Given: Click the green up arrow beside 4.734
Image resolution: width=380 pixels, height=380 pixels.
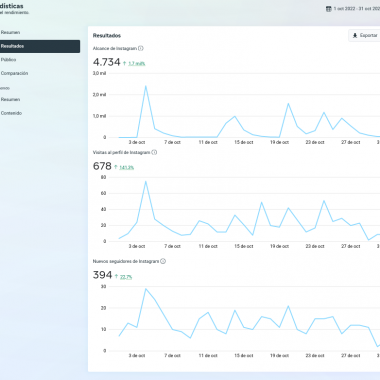Looking at the screenshot, I should [x=124, y=63].
